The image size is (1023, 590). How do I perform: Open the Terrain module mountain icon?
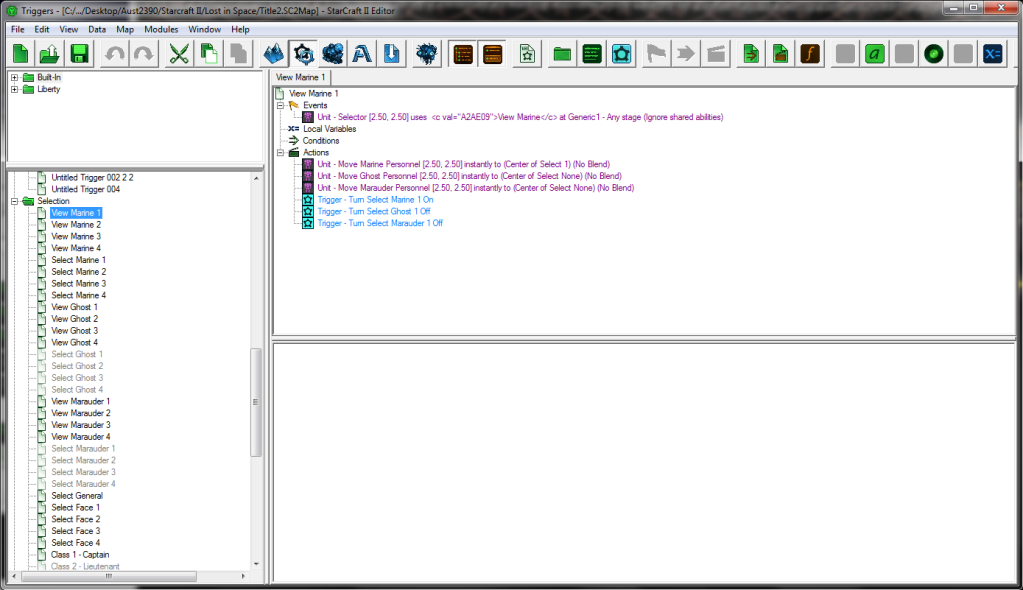273,54
